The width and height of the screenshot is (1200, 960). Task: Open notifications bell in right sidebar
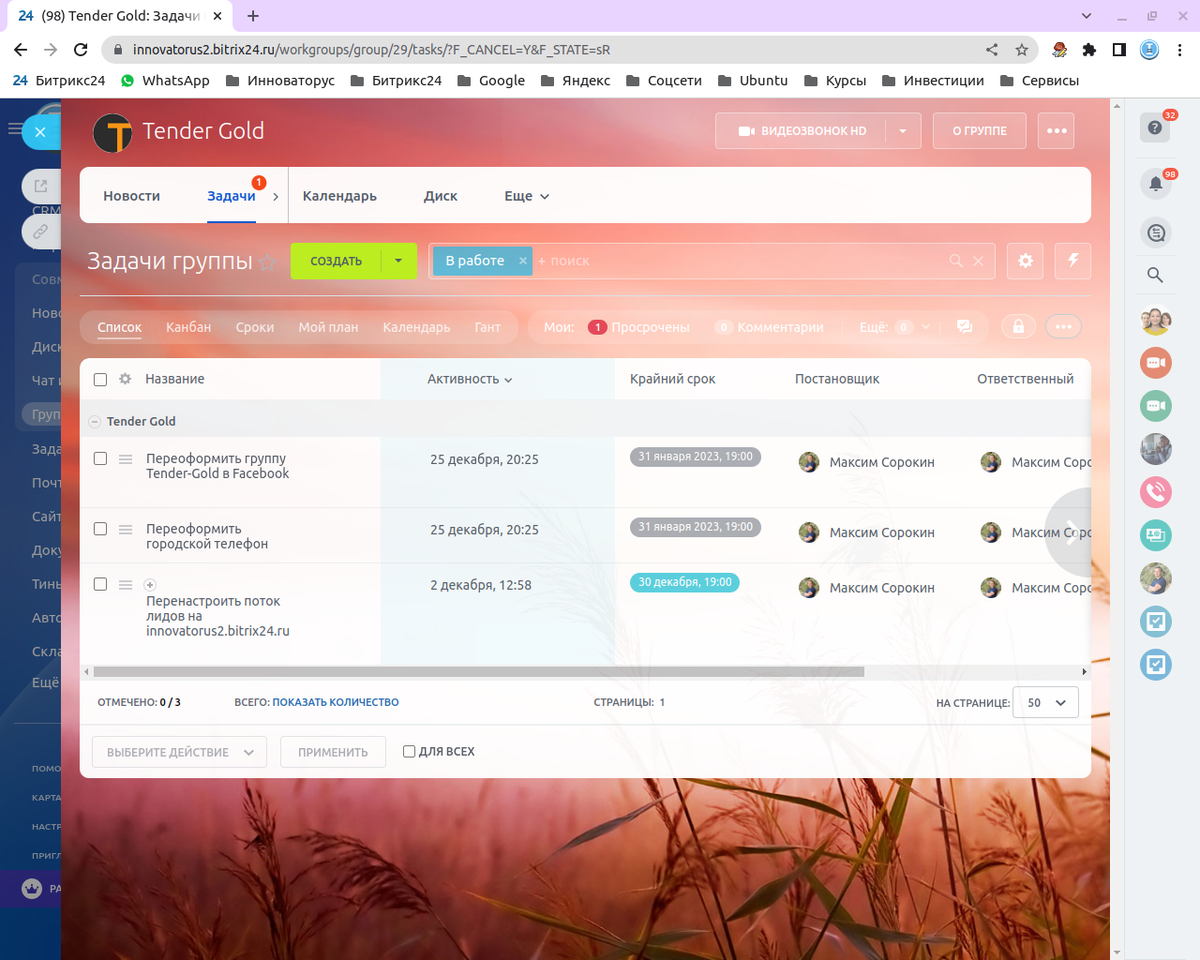click(x=1155, y=183)
